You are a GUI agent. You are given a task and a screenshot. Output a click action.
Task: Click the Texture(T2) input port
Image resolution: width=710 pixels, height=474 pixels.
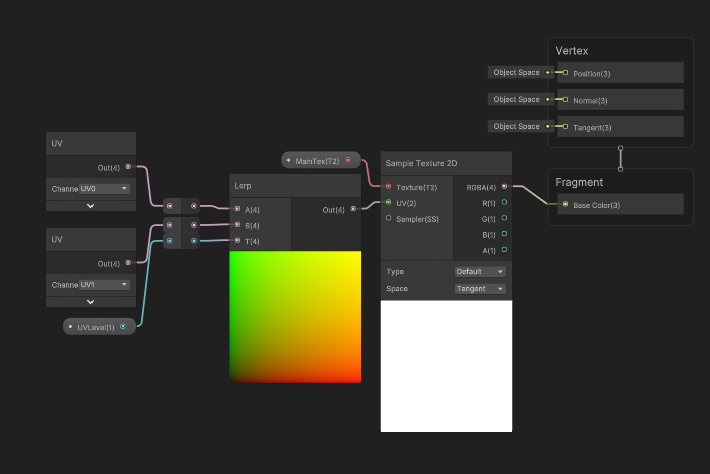coord(388,187)
